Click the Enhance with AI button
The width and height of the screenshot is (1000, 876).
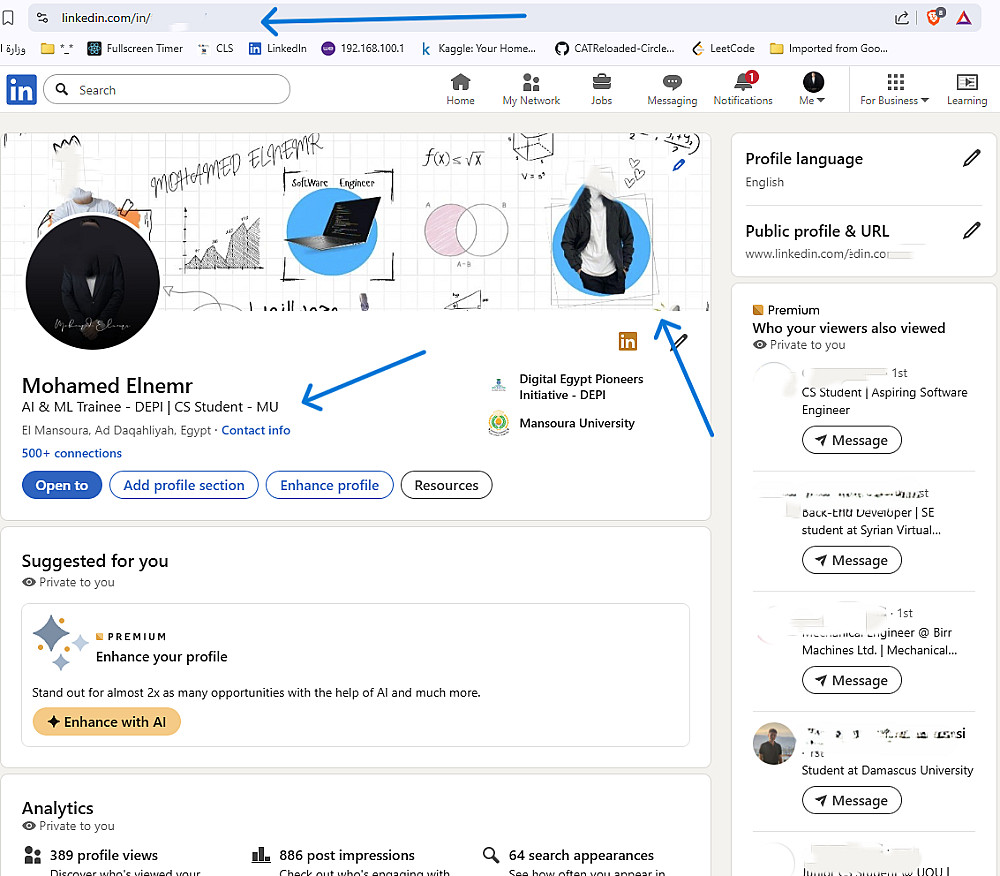[x=107, y=722]
